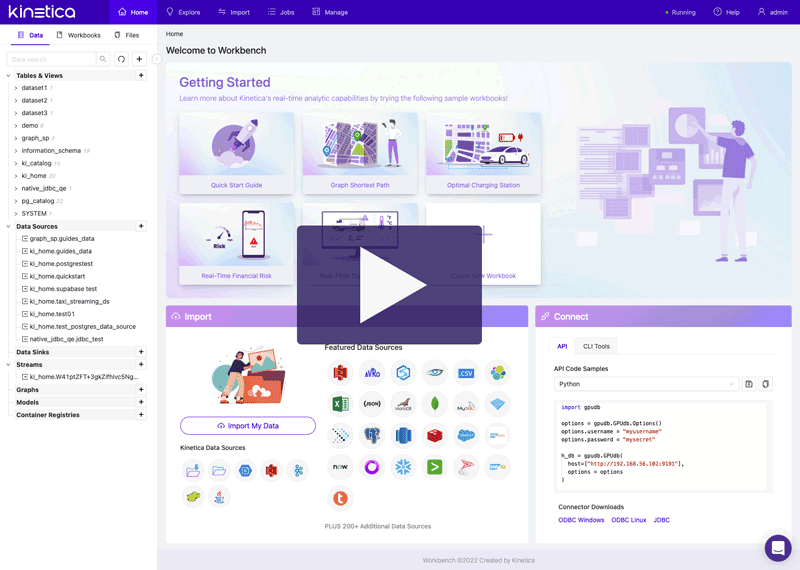
Task: Select the Avro data source icon
Action: 372,373
